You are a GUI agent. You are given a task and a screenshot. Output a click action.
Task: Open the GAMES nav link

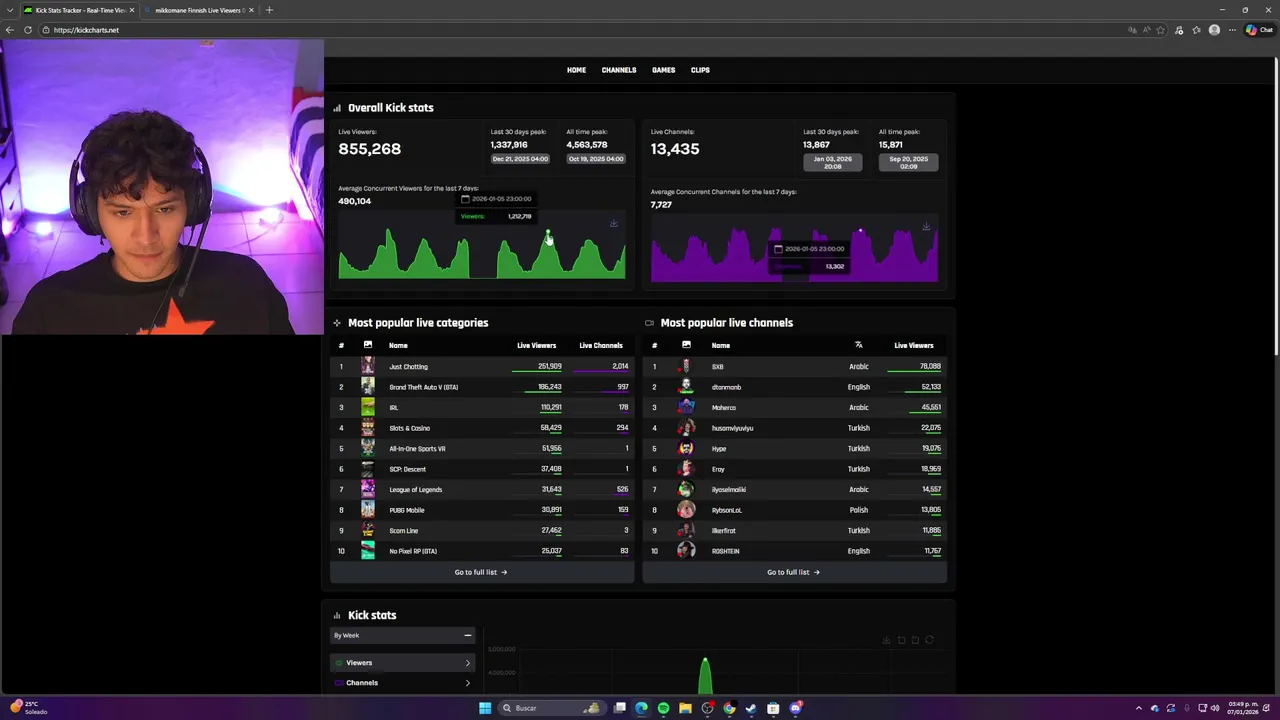663,70
